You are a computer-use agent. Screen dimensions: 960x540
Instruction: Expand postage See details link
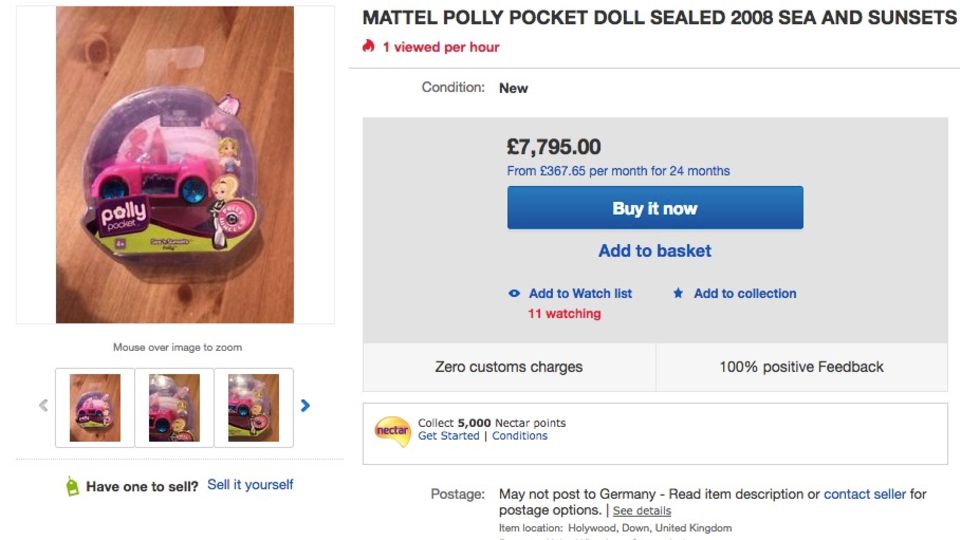(x=642, y=511)
